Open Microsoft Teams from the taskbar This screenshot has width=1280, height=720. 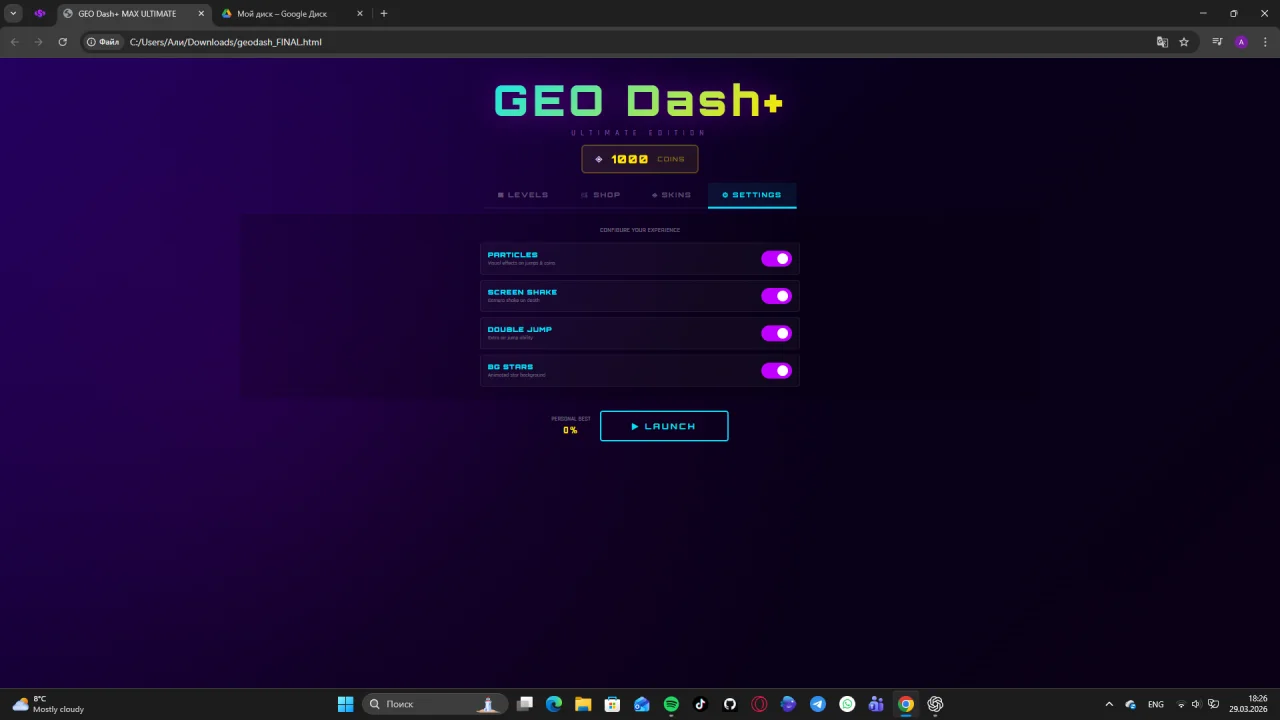(x=876, y=704)
